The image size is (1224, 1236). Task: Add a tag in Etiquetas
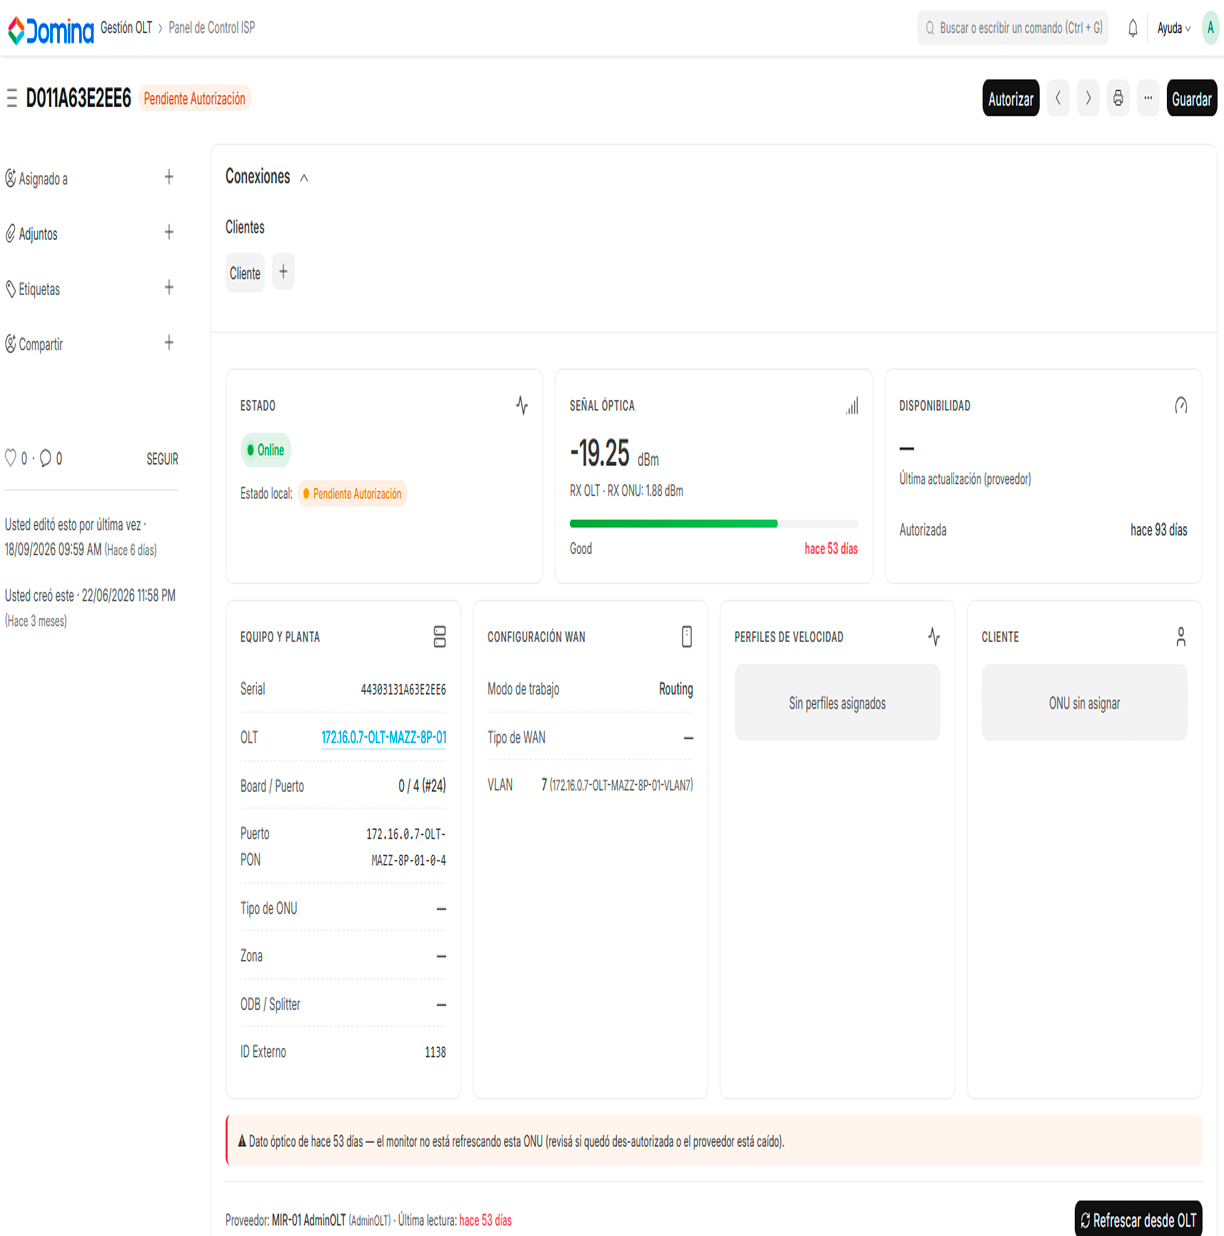(169, 287)
